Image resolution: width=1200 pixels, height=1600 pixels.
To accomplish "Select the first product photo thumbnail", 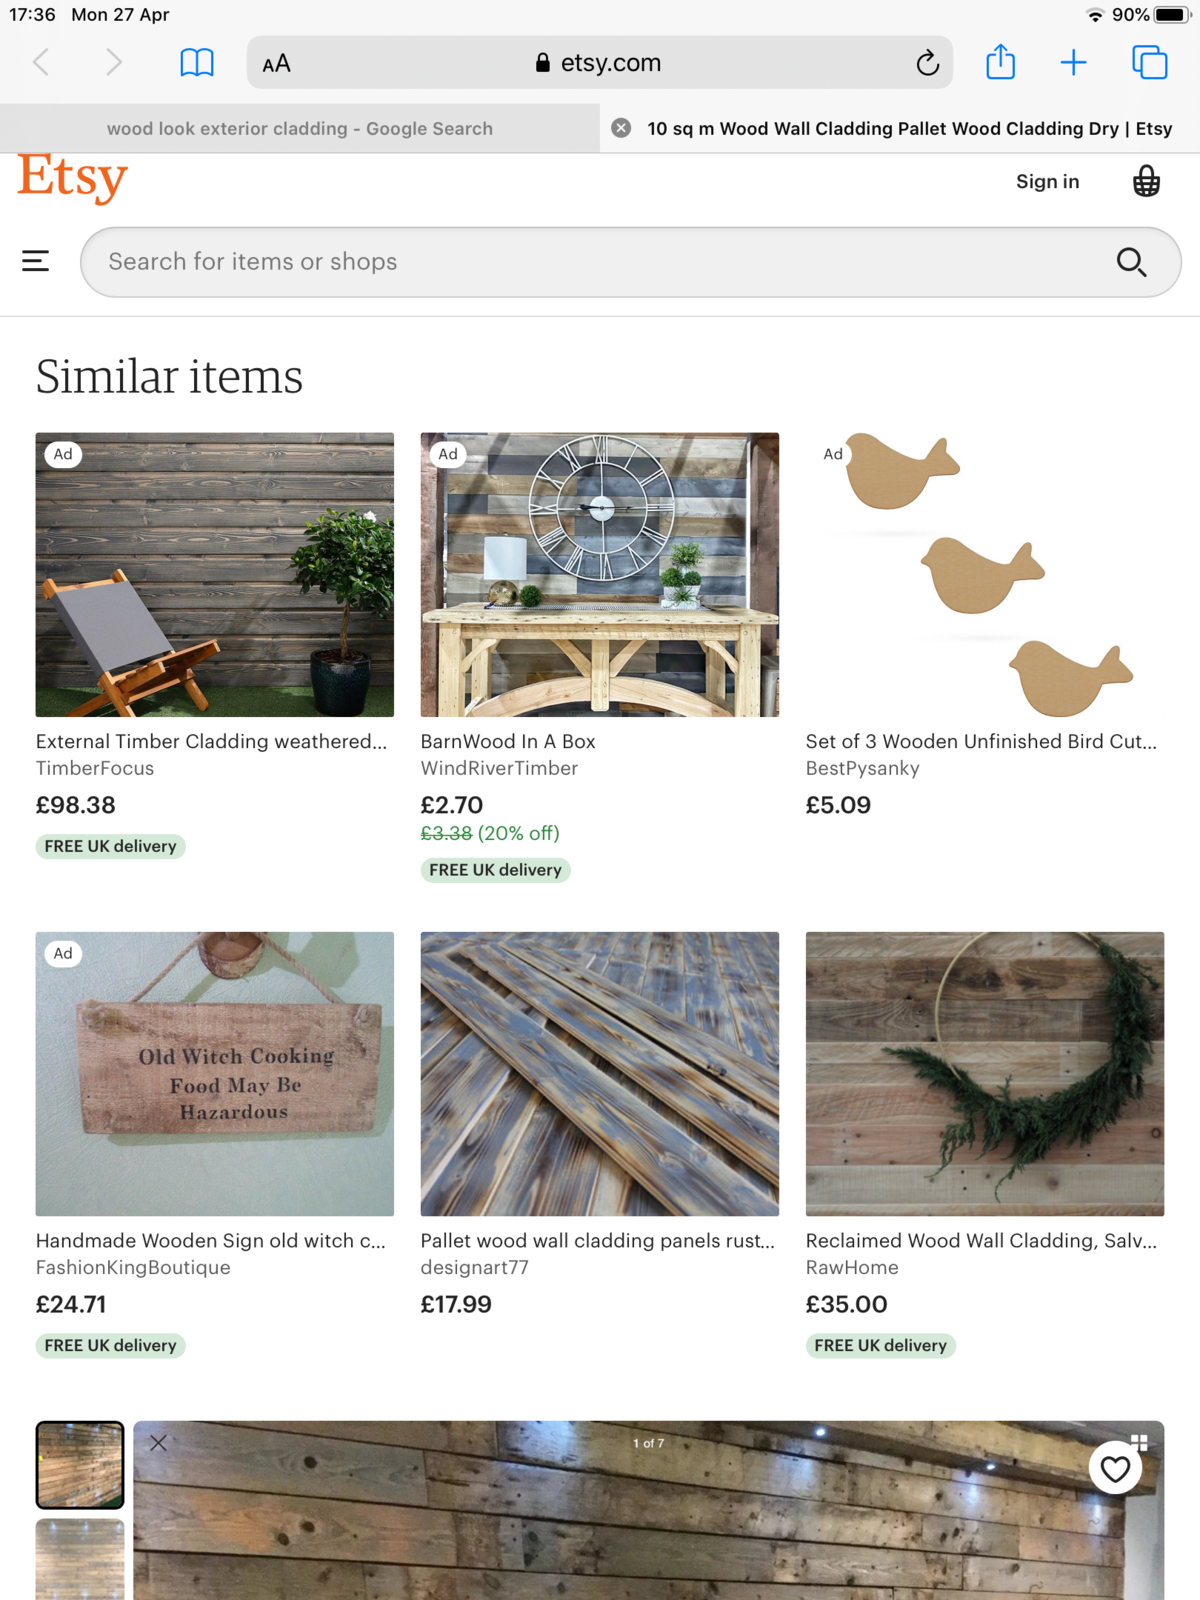I will [80, 1464].
